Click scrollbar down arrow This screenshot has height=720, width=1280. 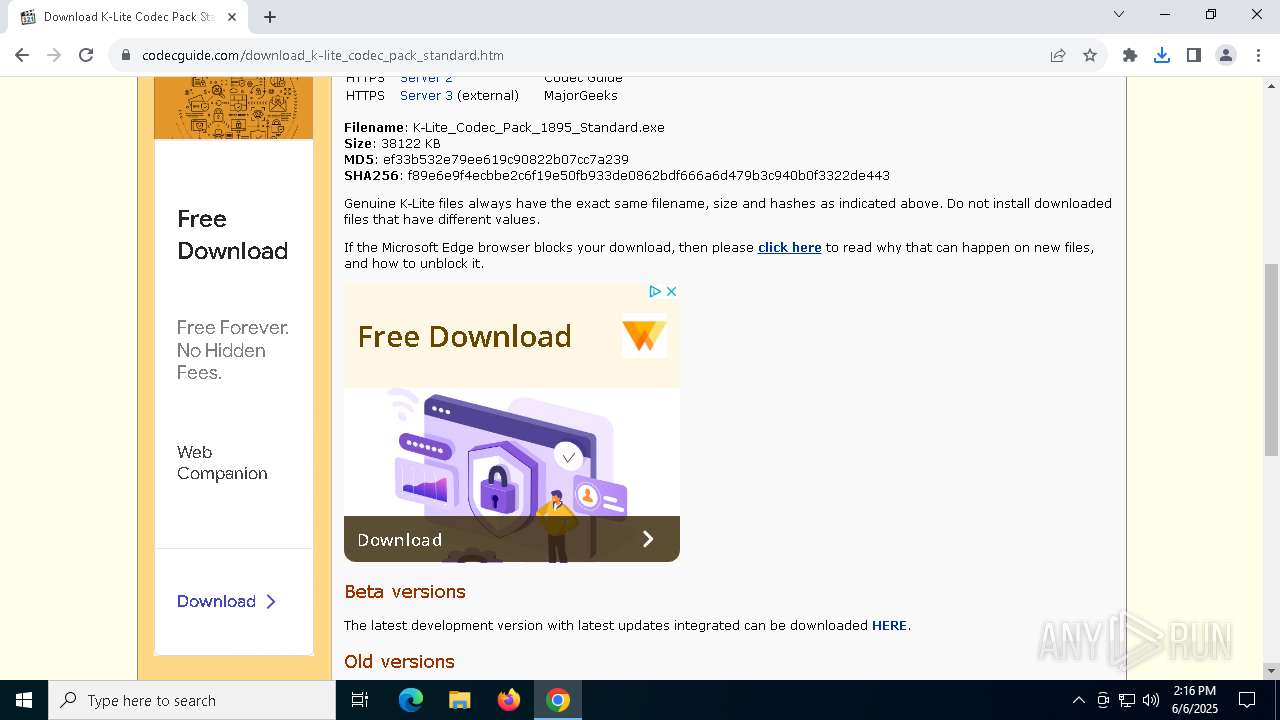1271,671
